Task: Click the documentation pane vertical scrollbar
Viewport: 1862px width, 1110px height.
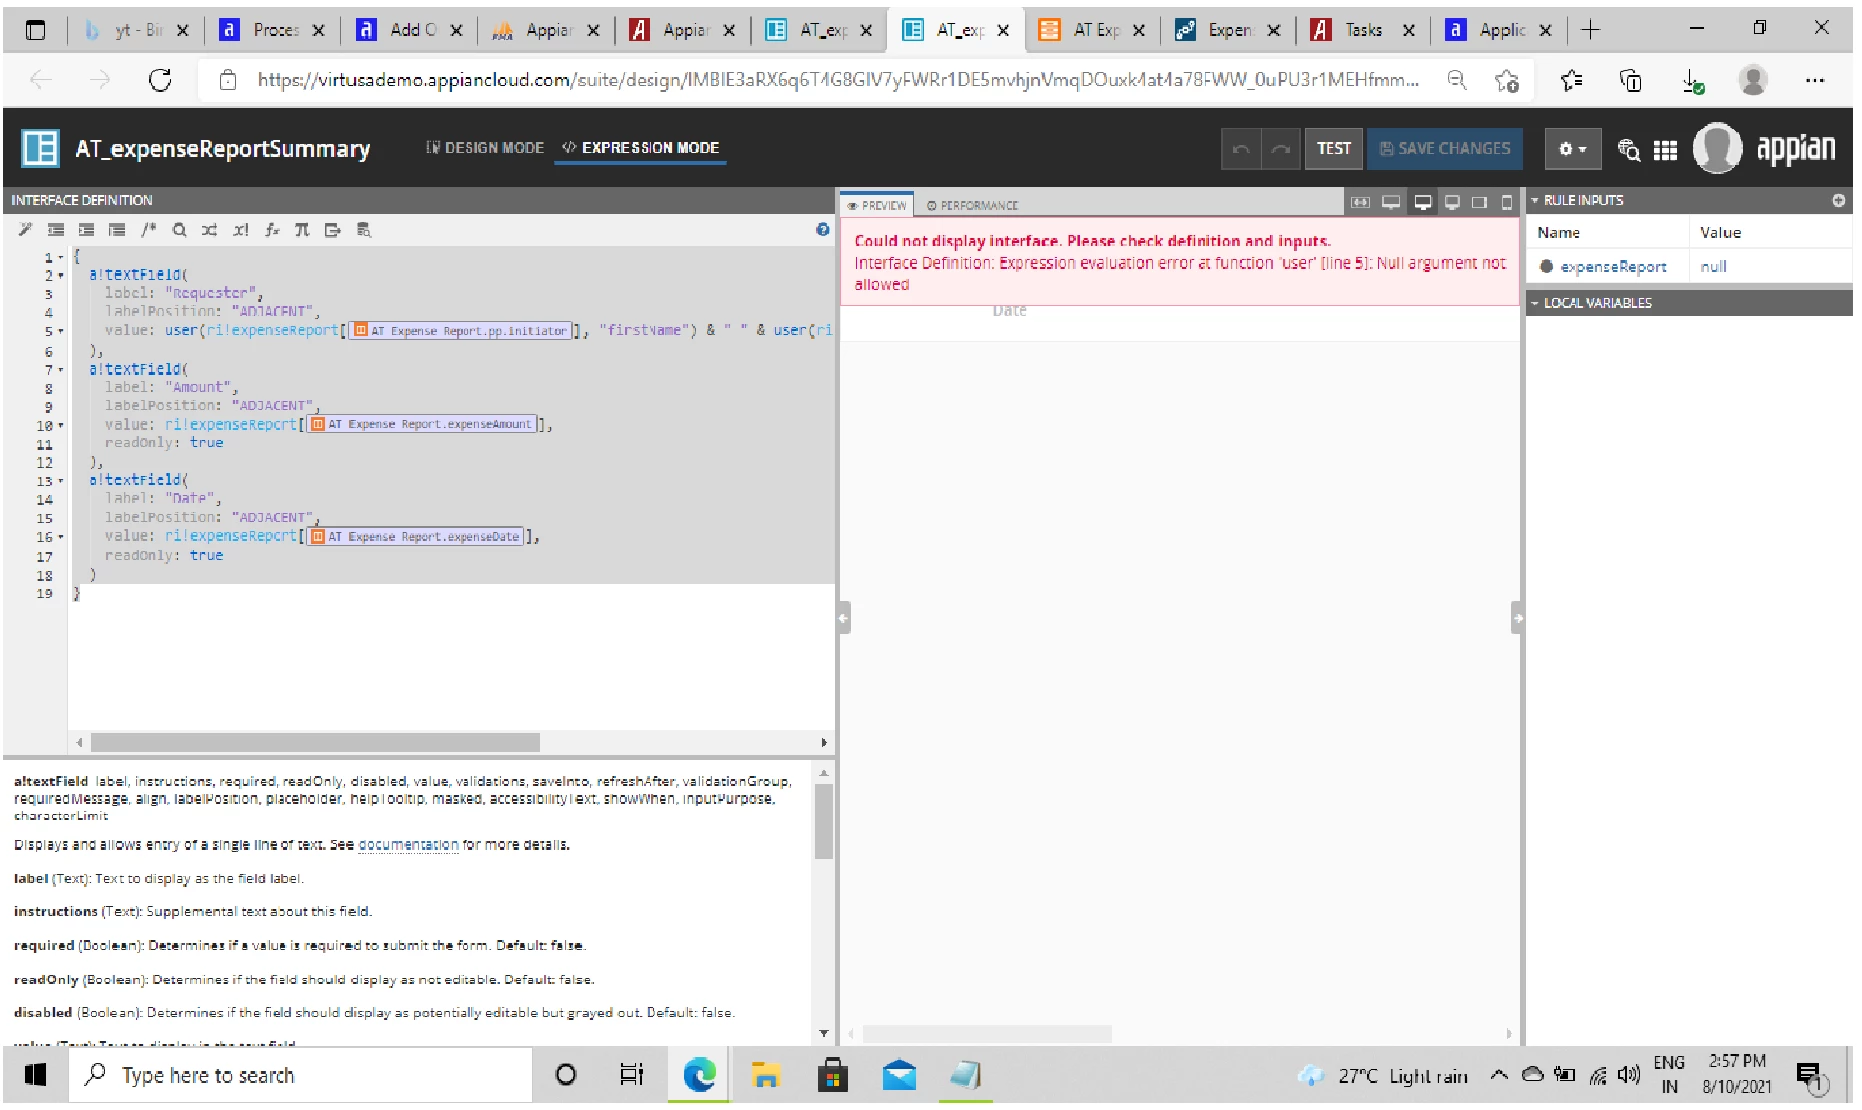Action: pyautogui.click(x=823, y=822)
